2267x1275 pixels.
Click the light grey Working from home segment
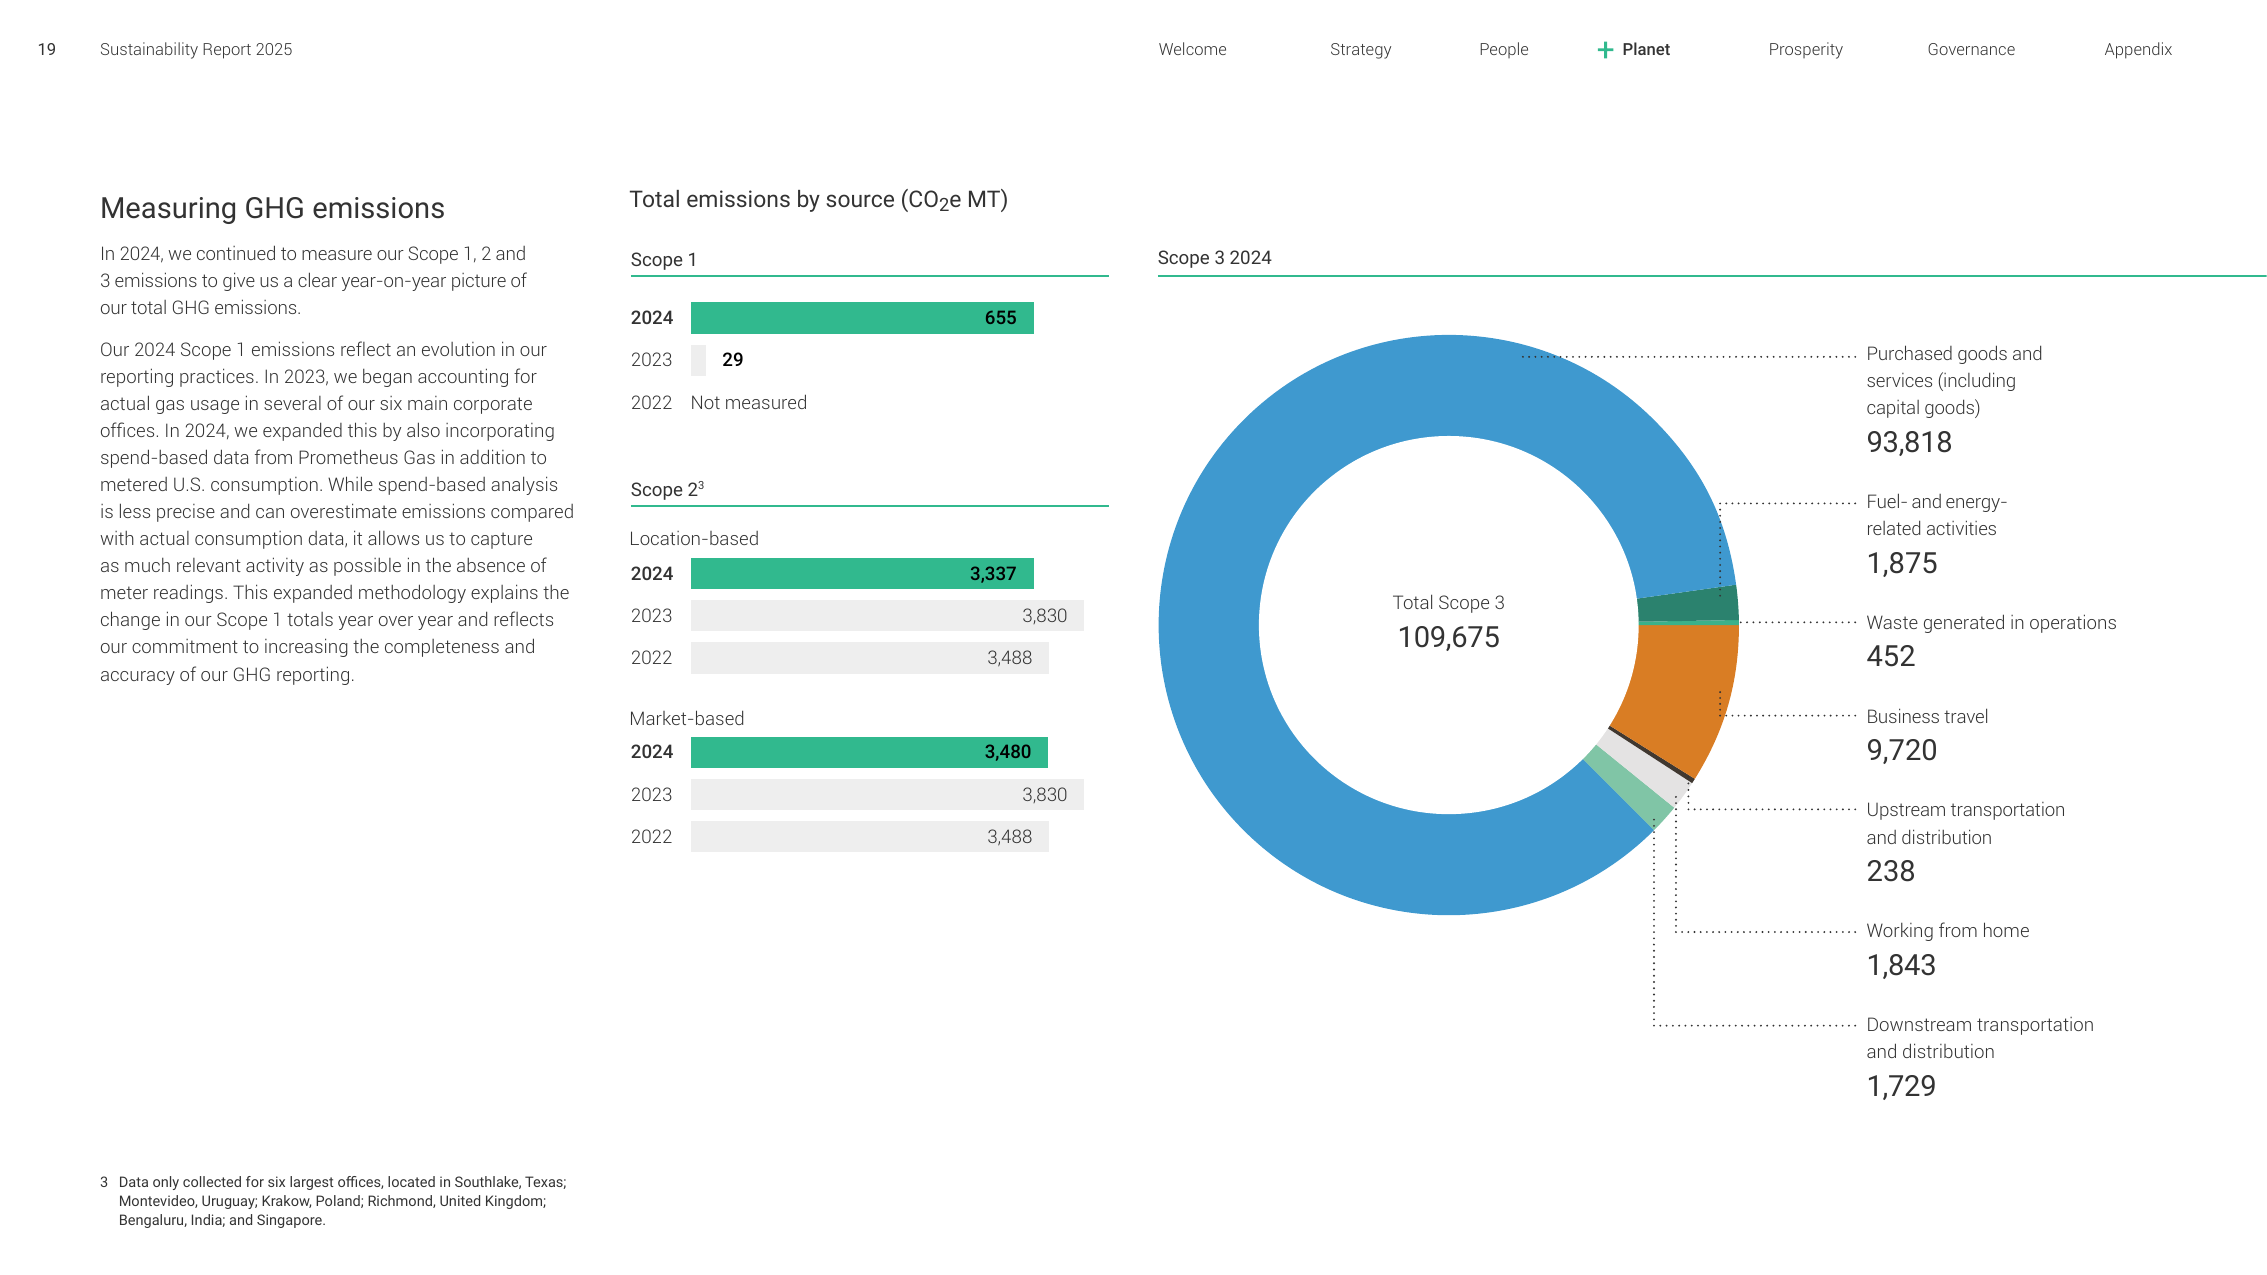pyautogui.click(x=1646, y=768)
